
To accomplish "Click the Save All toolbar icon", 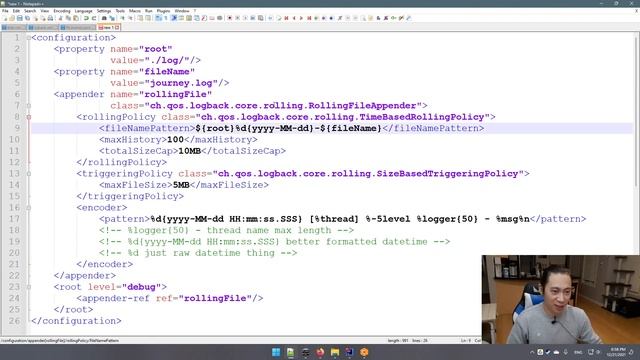I will [x=27, y=18].
